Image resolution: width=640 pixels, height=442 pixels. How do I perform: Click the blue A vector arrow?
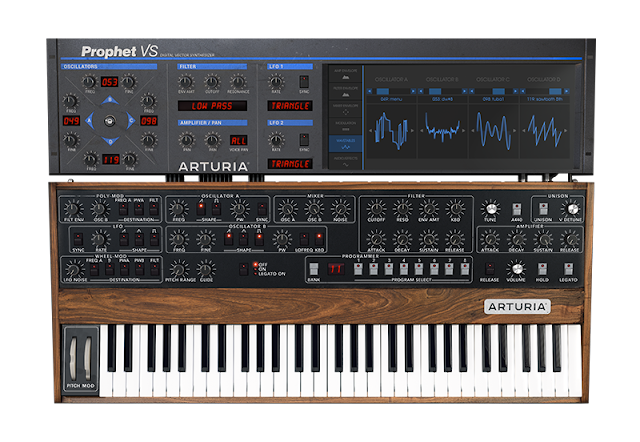[x=90, y=121]
